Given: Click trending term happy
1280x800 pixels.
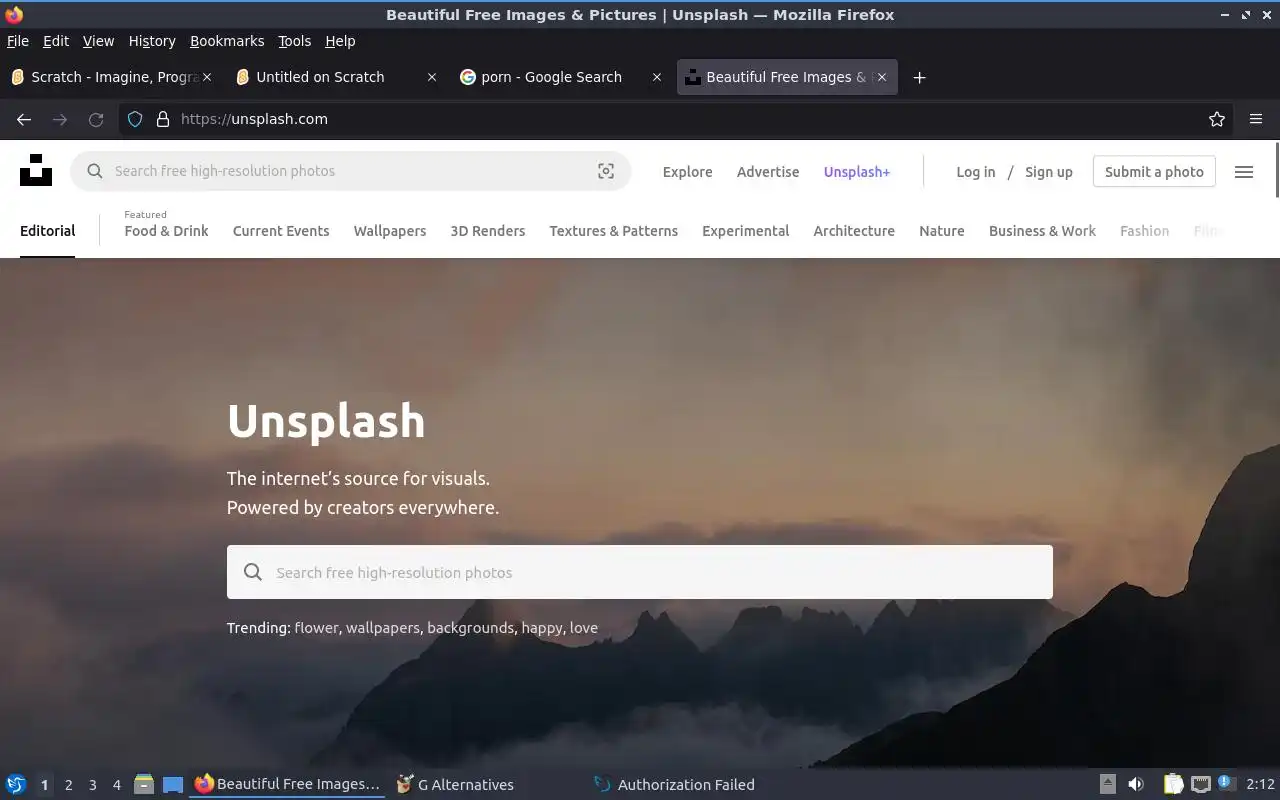Looking at the screenshot, I should (x=542, y=628).
